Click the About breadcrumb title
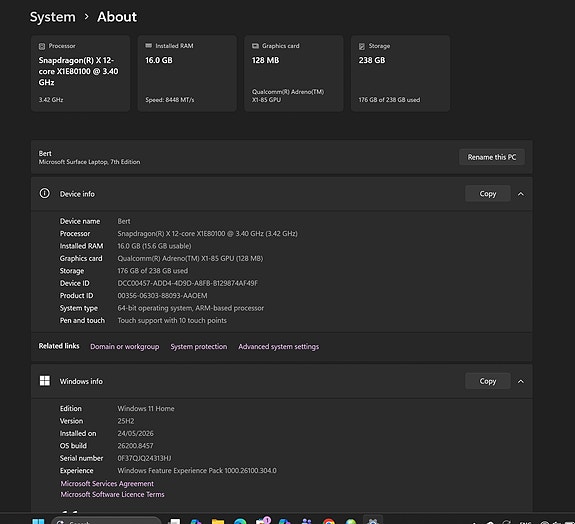575x524 pixels. point(117,17)
